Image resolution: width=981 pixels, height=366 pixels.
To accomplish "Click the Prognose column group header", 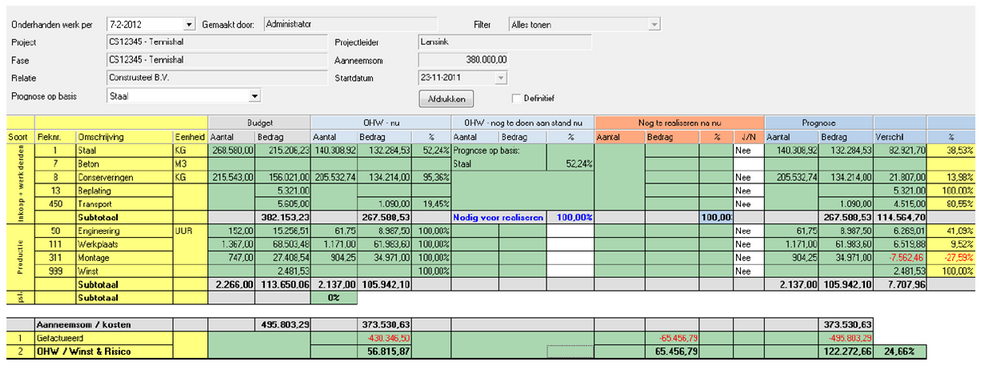I will coord(819,123).
